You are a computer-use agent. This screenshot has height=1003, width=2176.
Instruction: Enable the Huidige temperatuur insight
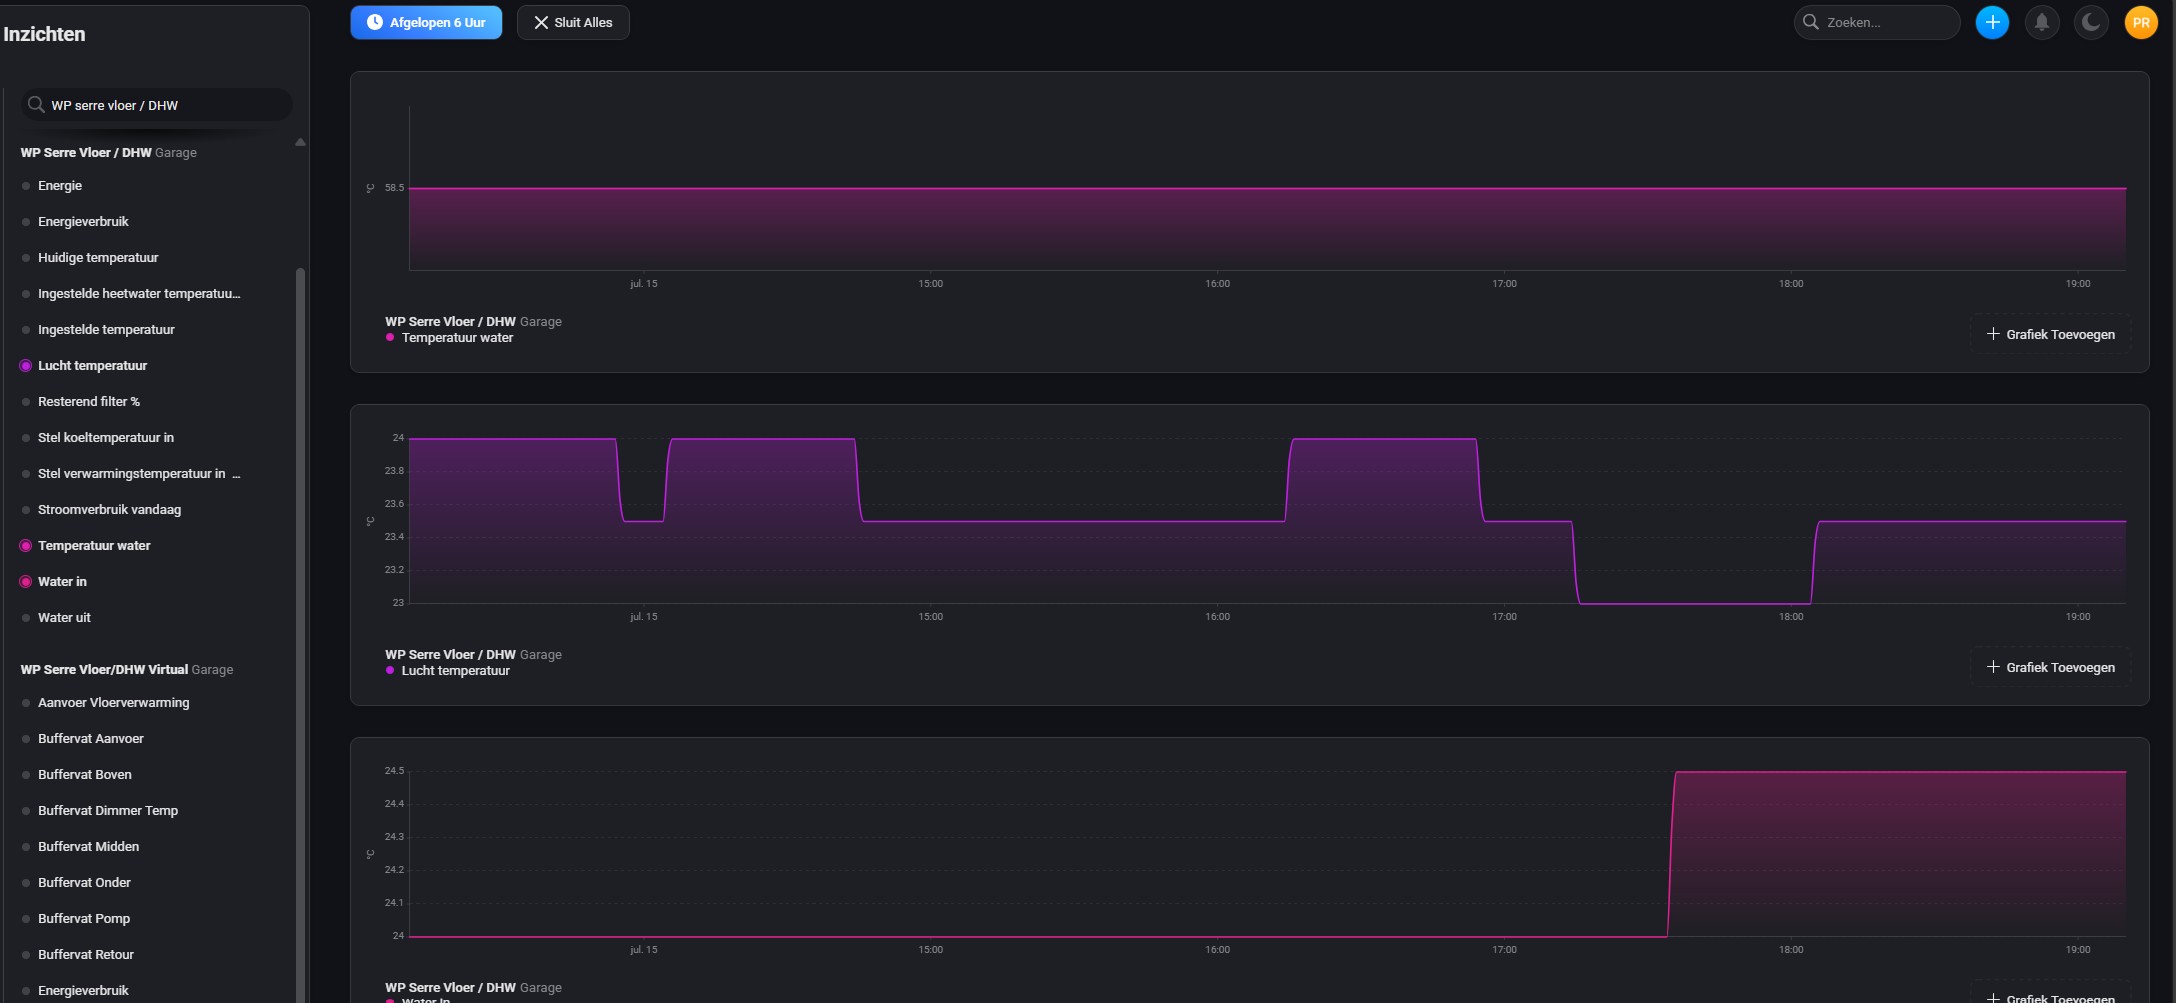tap(98, 258)
